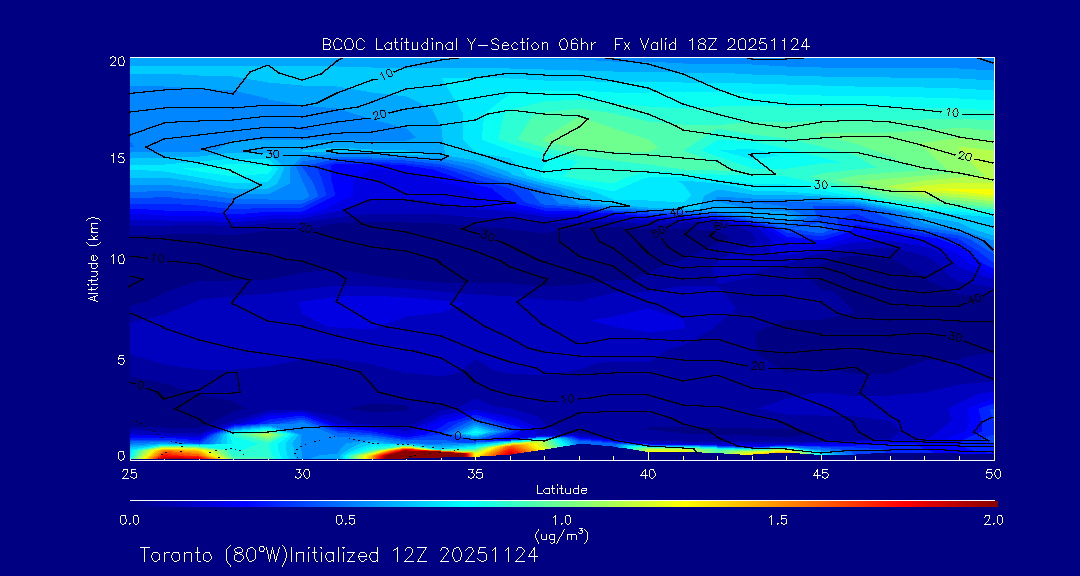Click the red end of the colorbar
The height and width of the screenshot is (576, 1080).
click(x=990, y=502)
